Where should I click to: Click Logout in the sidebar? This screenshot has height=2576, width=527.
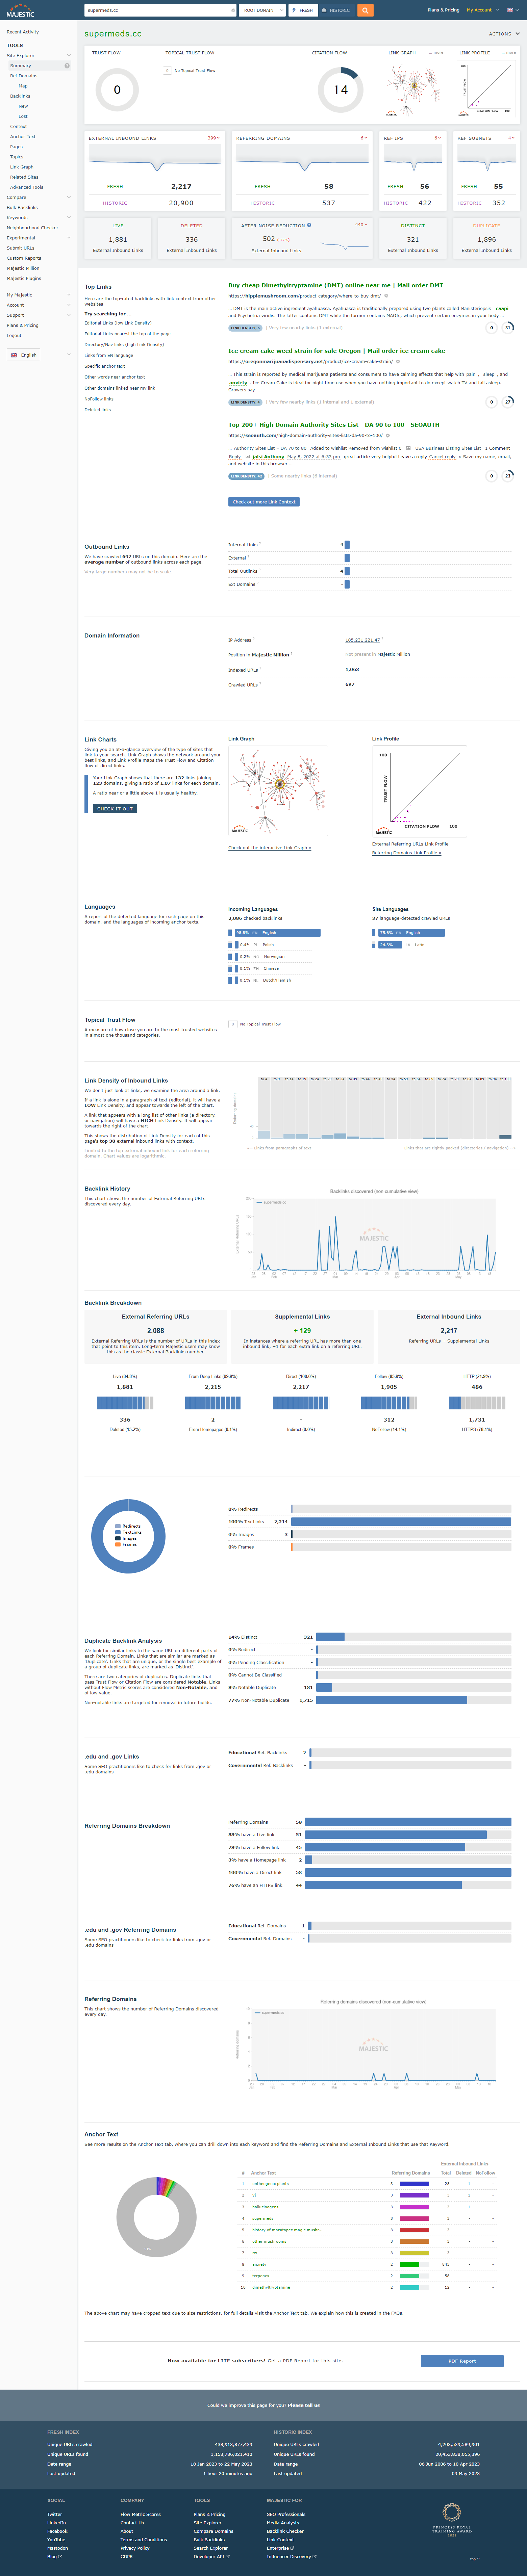pos(14,336)
